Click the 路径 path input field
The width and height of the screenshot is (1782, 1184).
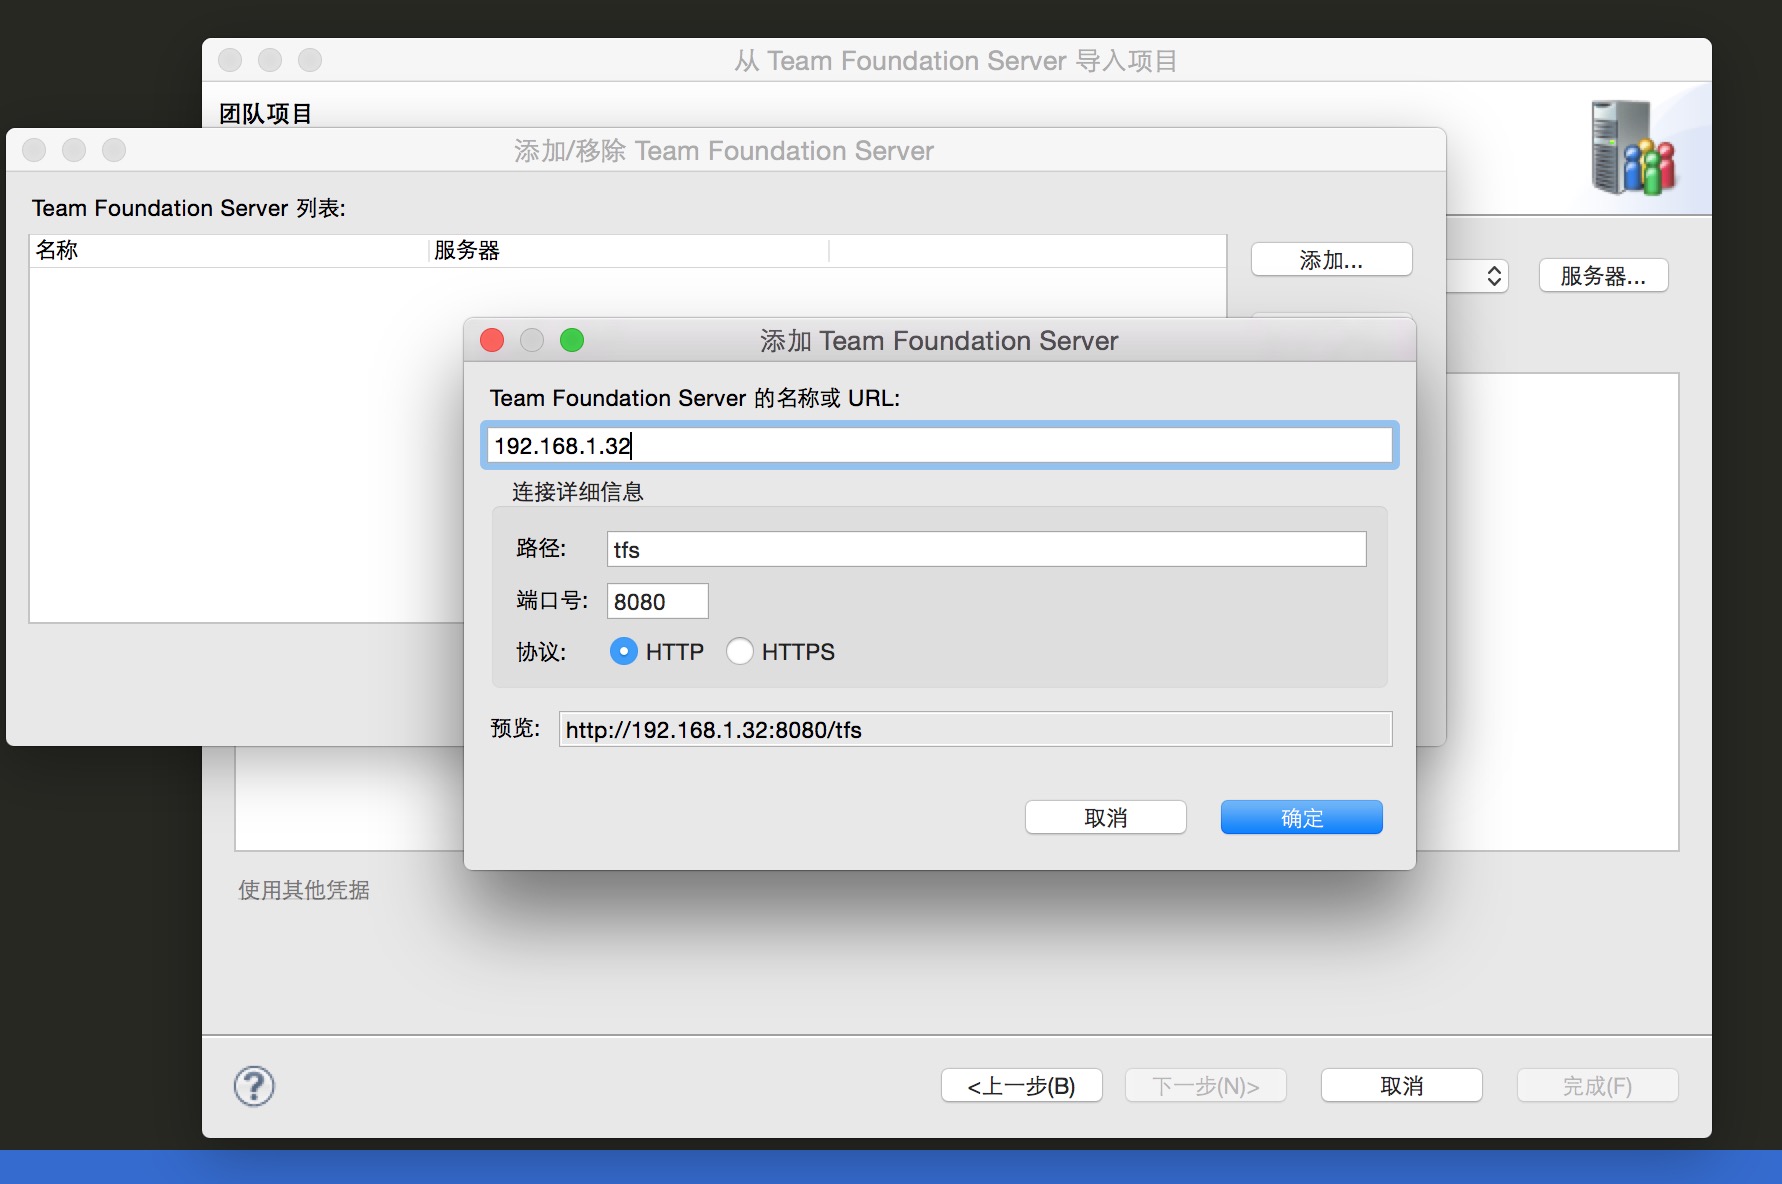986,550
